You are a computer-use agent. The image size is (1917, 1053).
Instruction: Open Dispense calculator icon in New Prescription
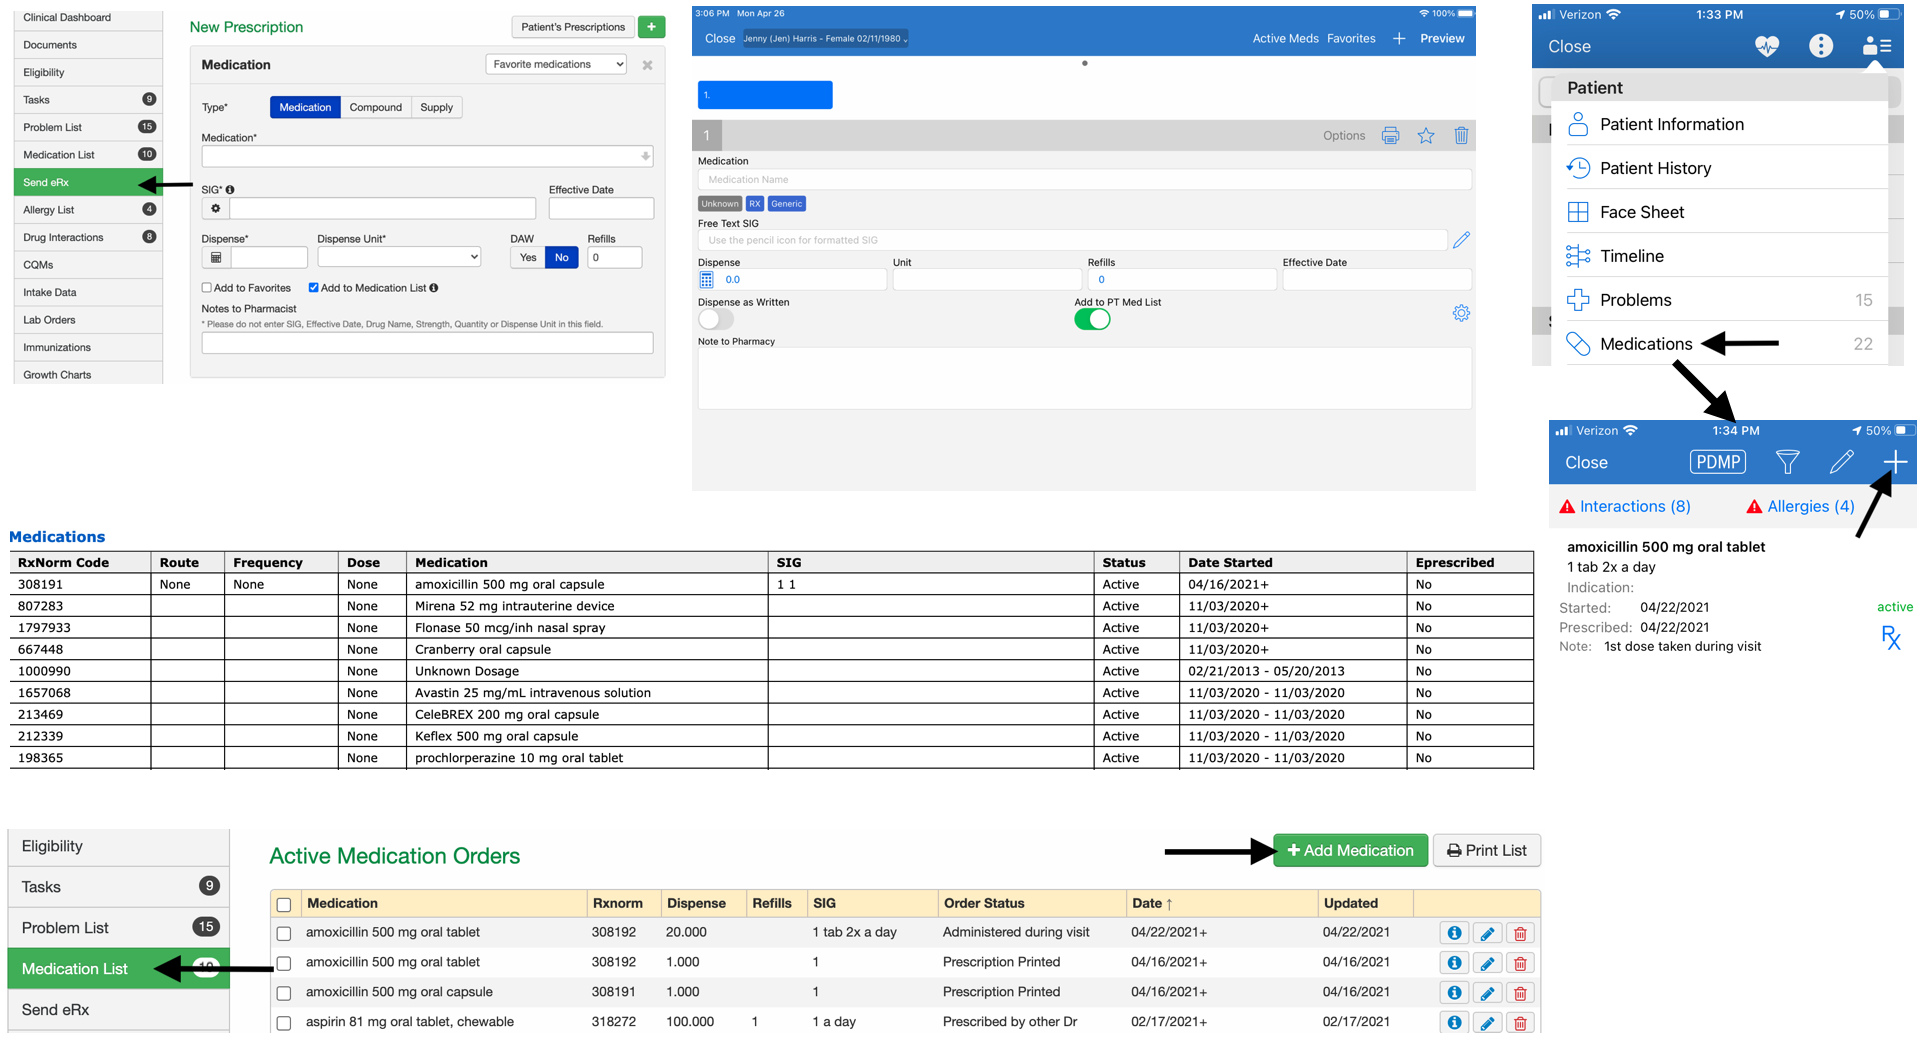point(216,258)
